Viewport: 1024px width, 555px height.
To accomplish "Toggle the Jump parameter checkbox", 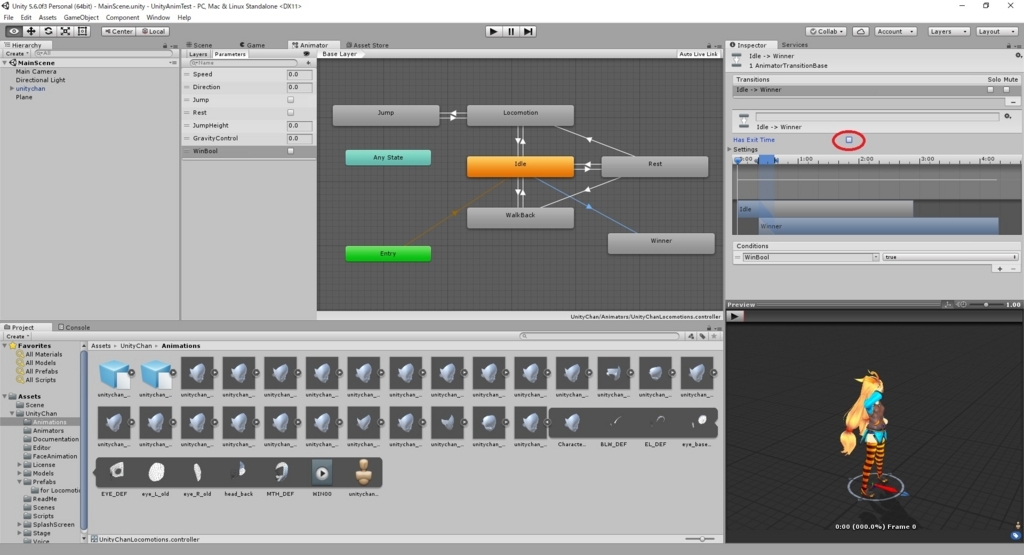I will [291, 100].
